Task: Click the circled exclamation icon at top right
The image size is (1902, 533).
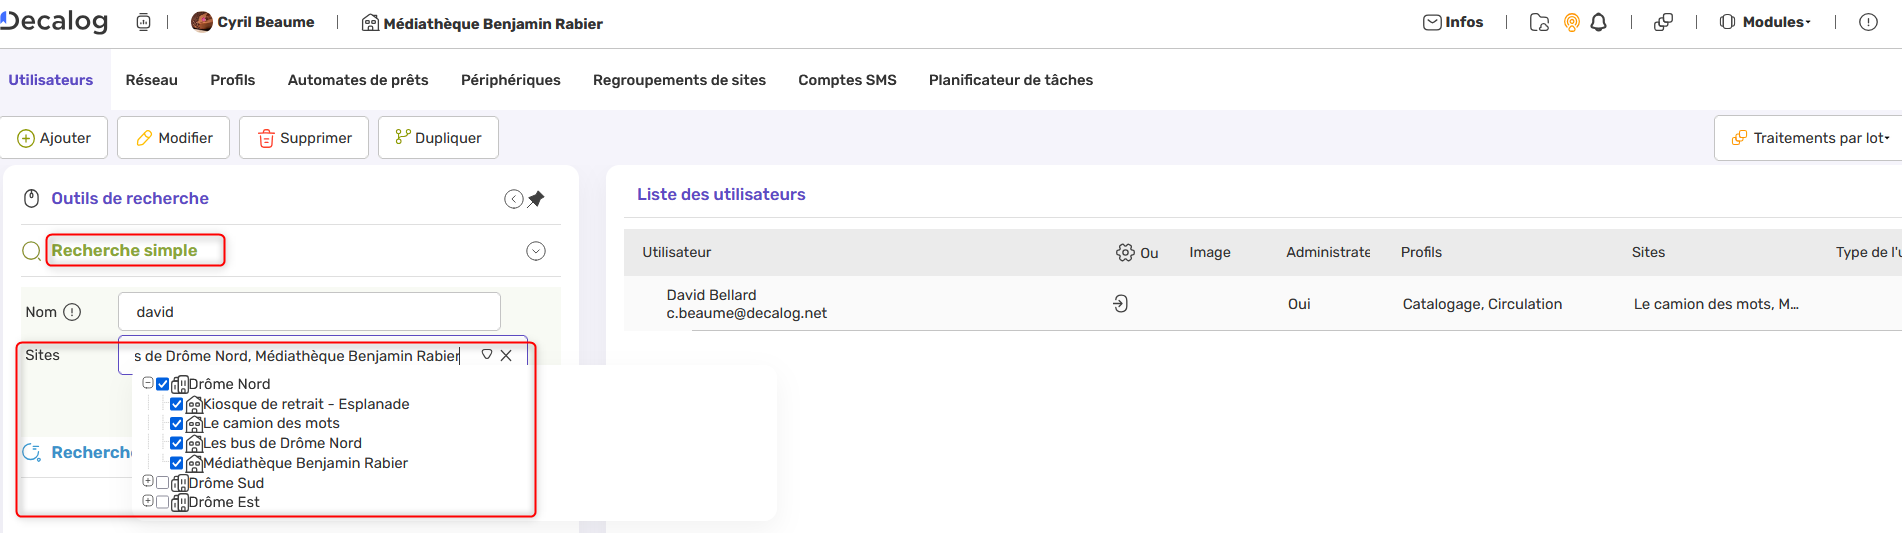Action: [x=1868, y=22]
